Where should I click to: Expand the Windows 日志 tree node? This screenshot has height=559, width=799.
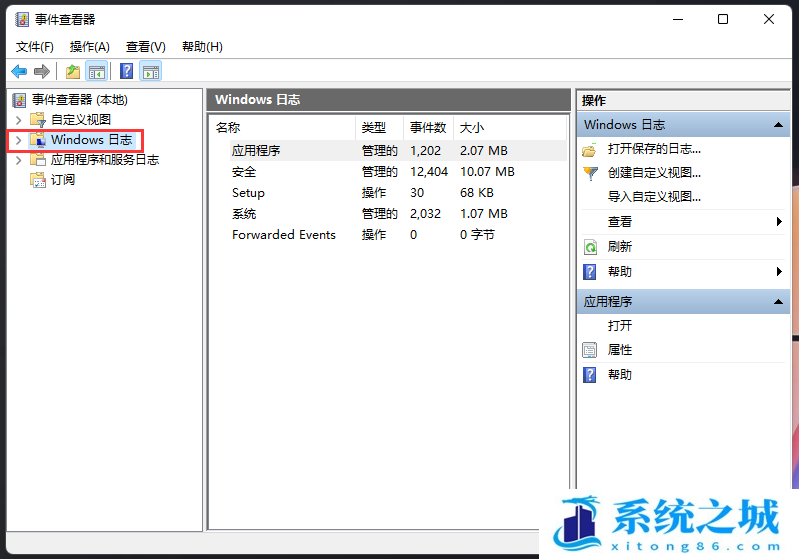[18, 140]
